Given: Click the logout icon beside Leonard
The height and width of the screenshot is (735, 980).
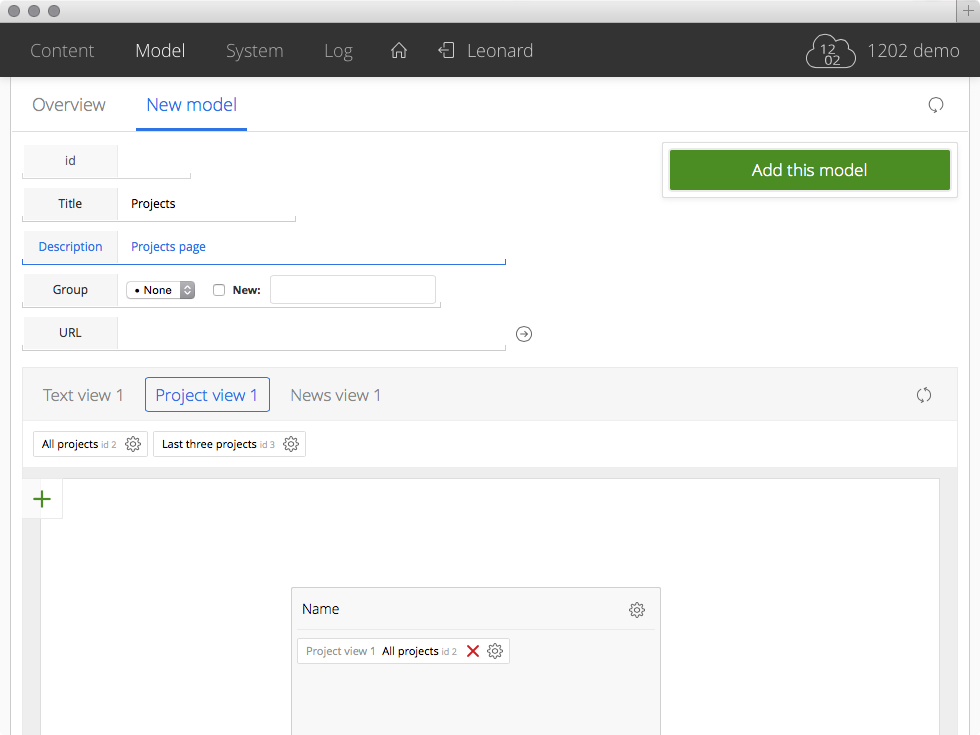Looking at the screenshot, I should point(446,51).
